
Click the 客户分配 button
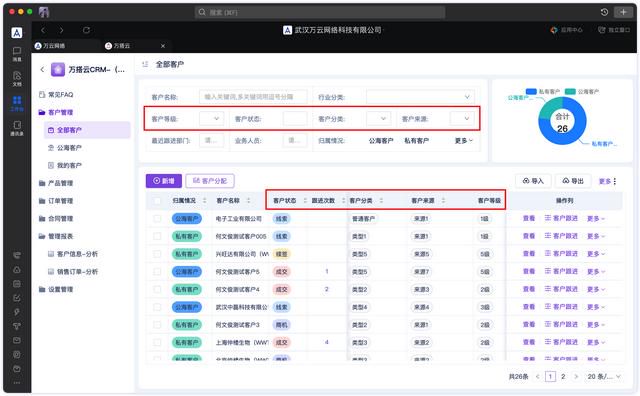click(x=210, y=181)
